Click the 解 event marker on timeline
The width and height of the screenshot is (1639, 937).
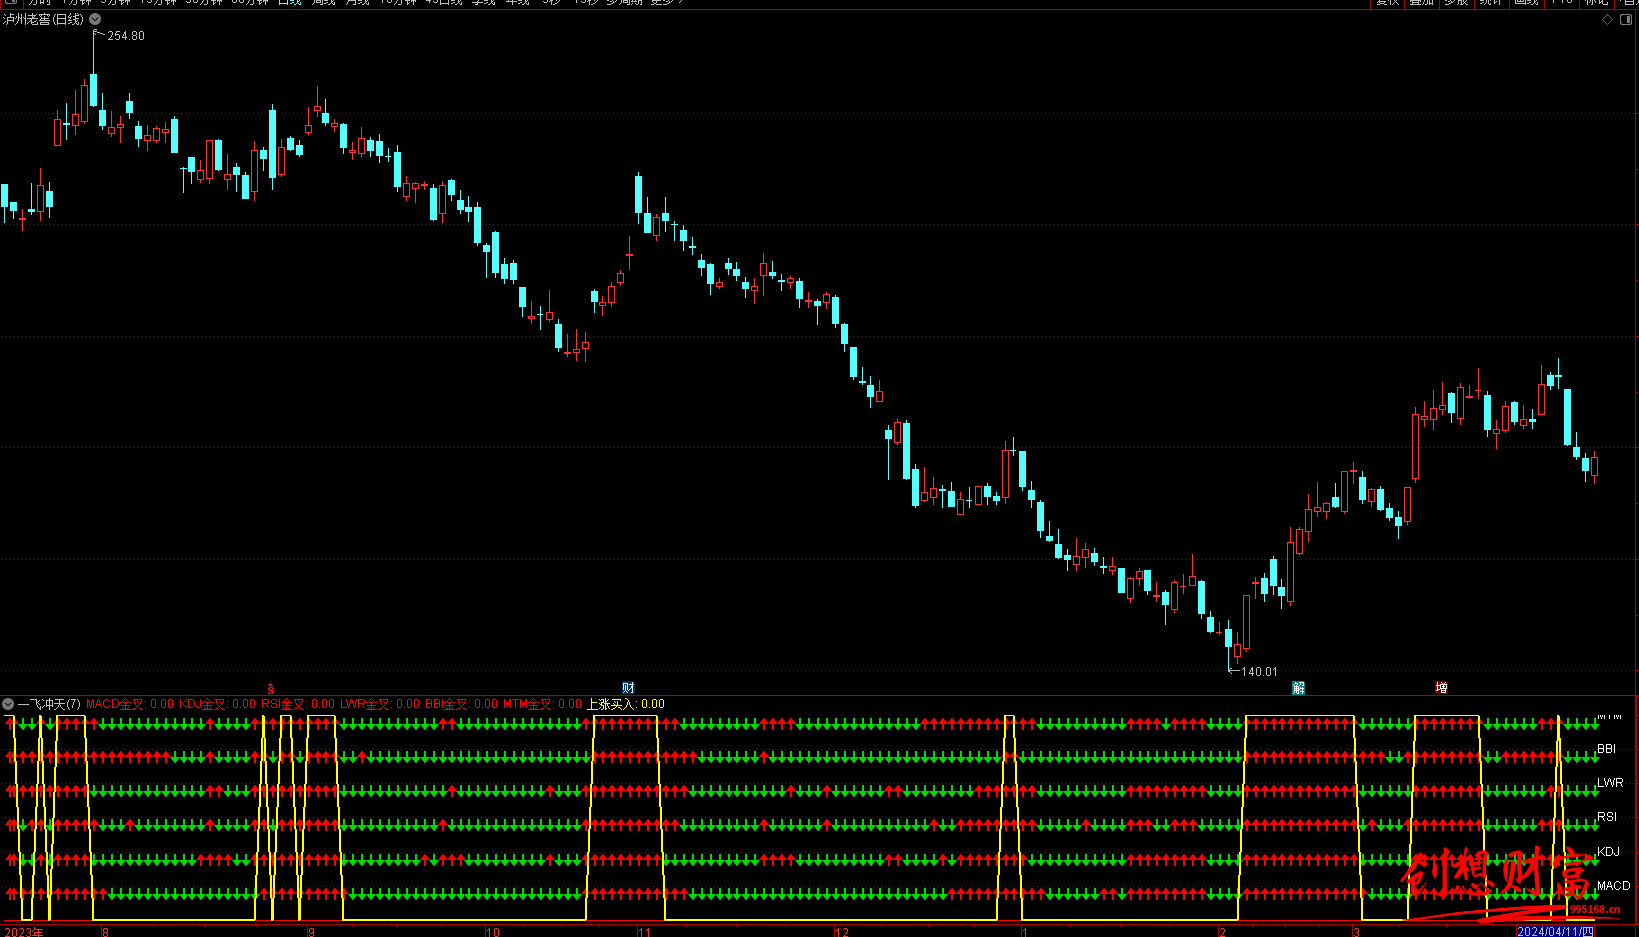pyautogui.click(x=1298, y=688)
